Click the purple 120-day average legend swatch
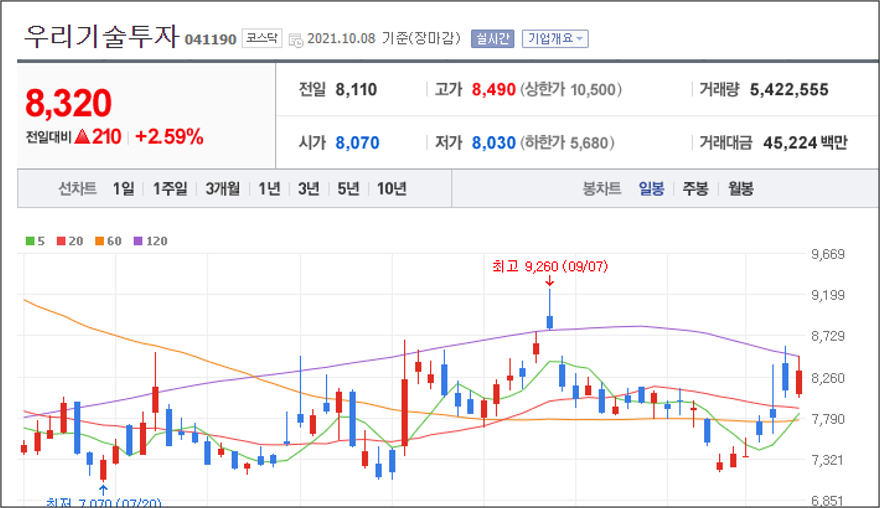The image size is (880, 508). (138, 241)
